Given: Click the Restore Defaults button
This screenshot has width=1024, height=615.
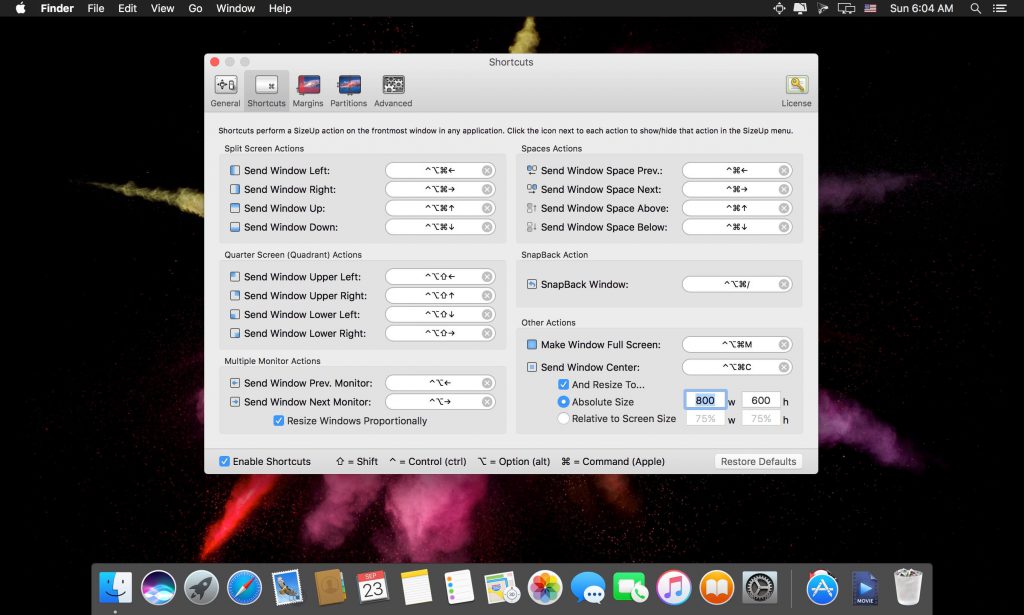Looking at the screenshot, I should (x=758, y=462).
